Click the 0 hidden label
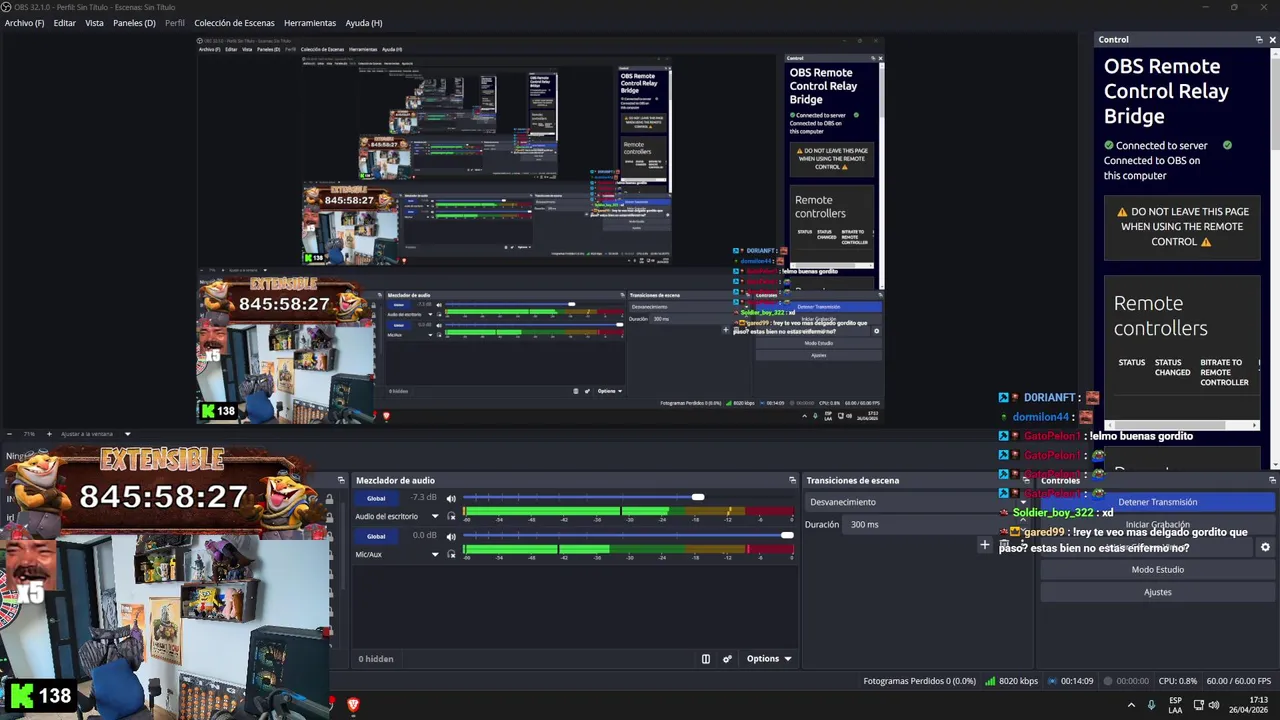The height and width of the screenshot is (720, 1280). pyautogui.click(x=376, y=659)
